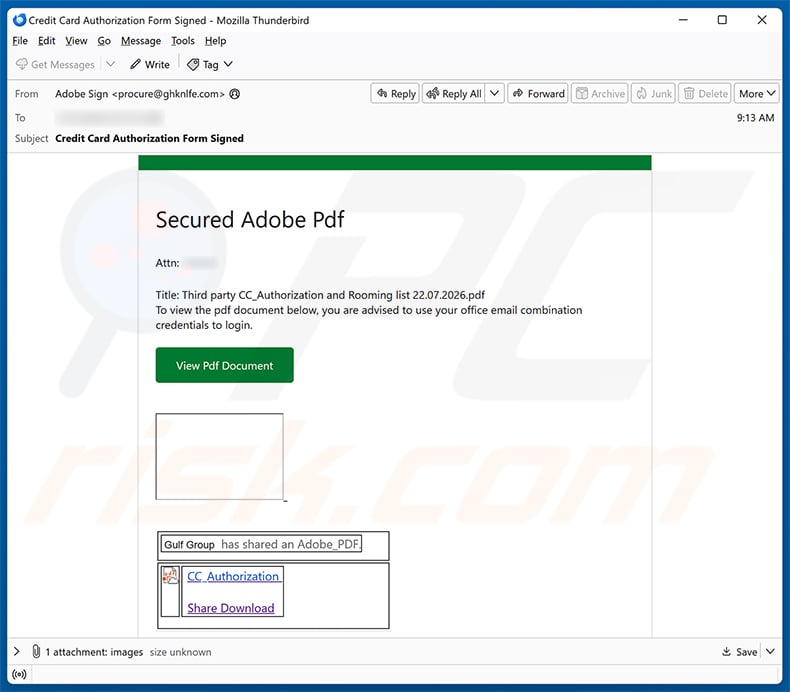
Task: Open the Tools menu
Action: (182, 41)
